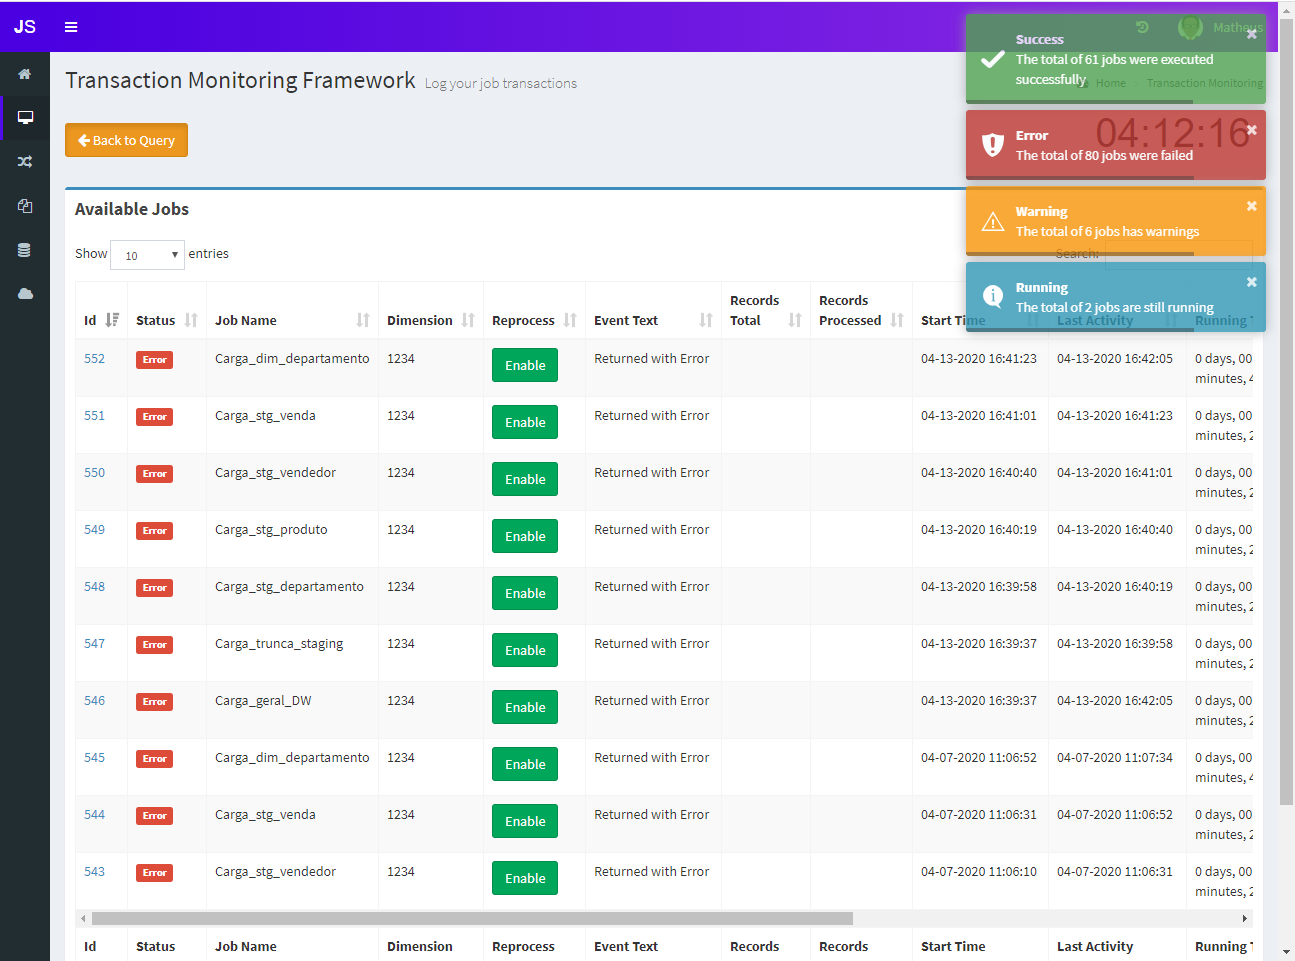Open job Id 545 link
Viewport: 1295px width, 961px height.
pyautogui.click(x=94, y=757)
